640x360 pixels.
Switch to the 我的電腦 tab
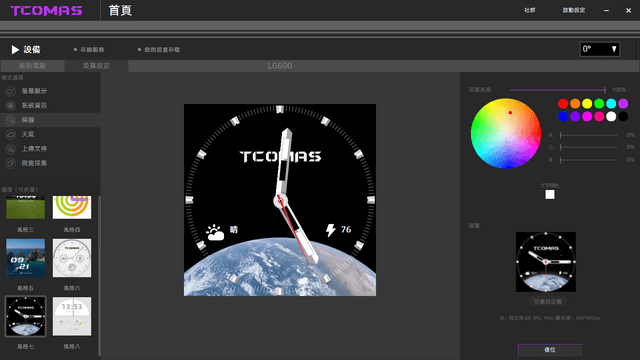(x=32, y=66)
